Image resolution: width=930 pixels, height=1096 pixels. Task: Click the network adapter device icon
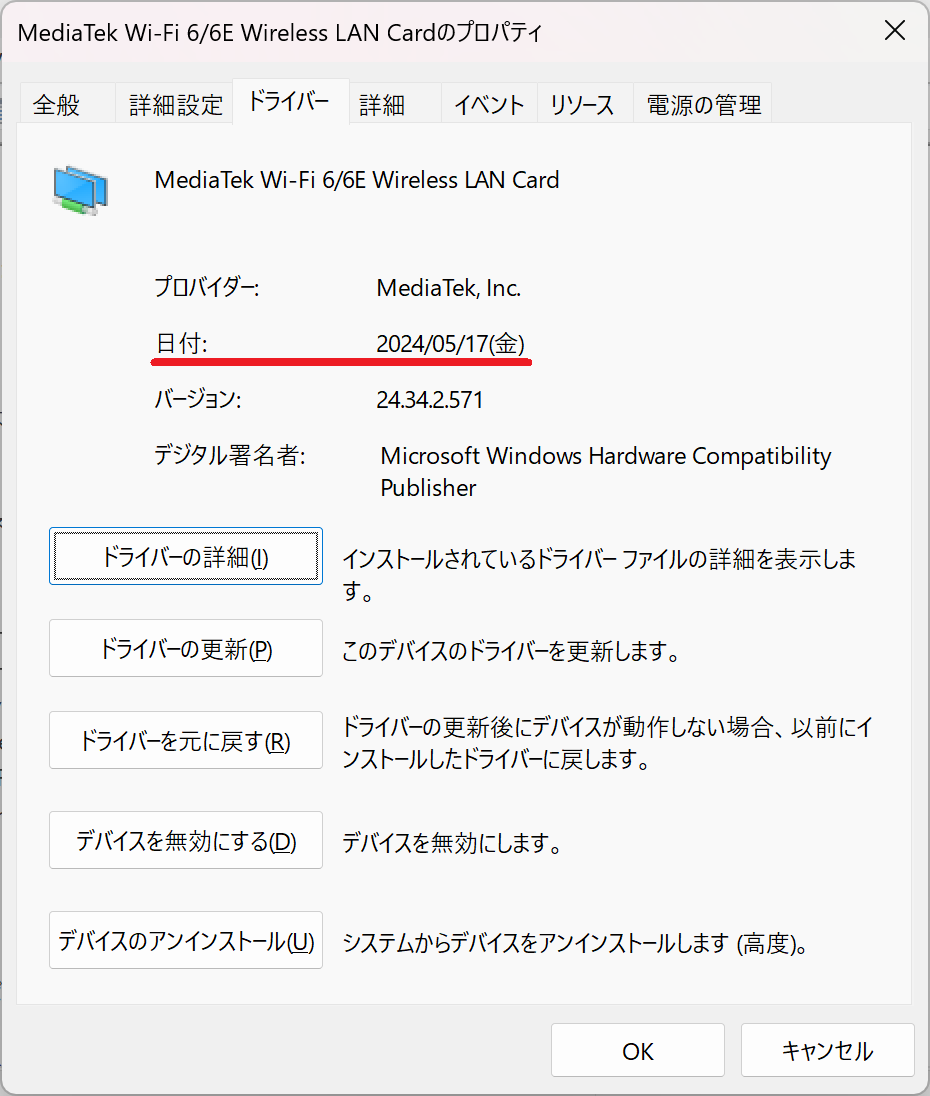[80, 190]
